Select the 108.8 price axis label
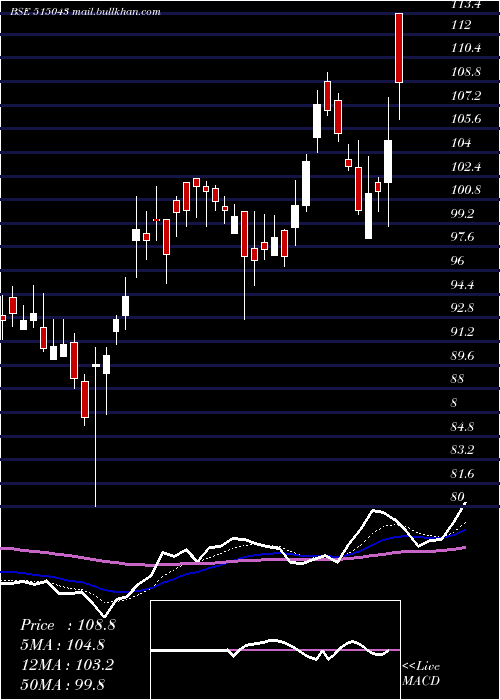The image size is (500, 700). click(x=466, y=72)
